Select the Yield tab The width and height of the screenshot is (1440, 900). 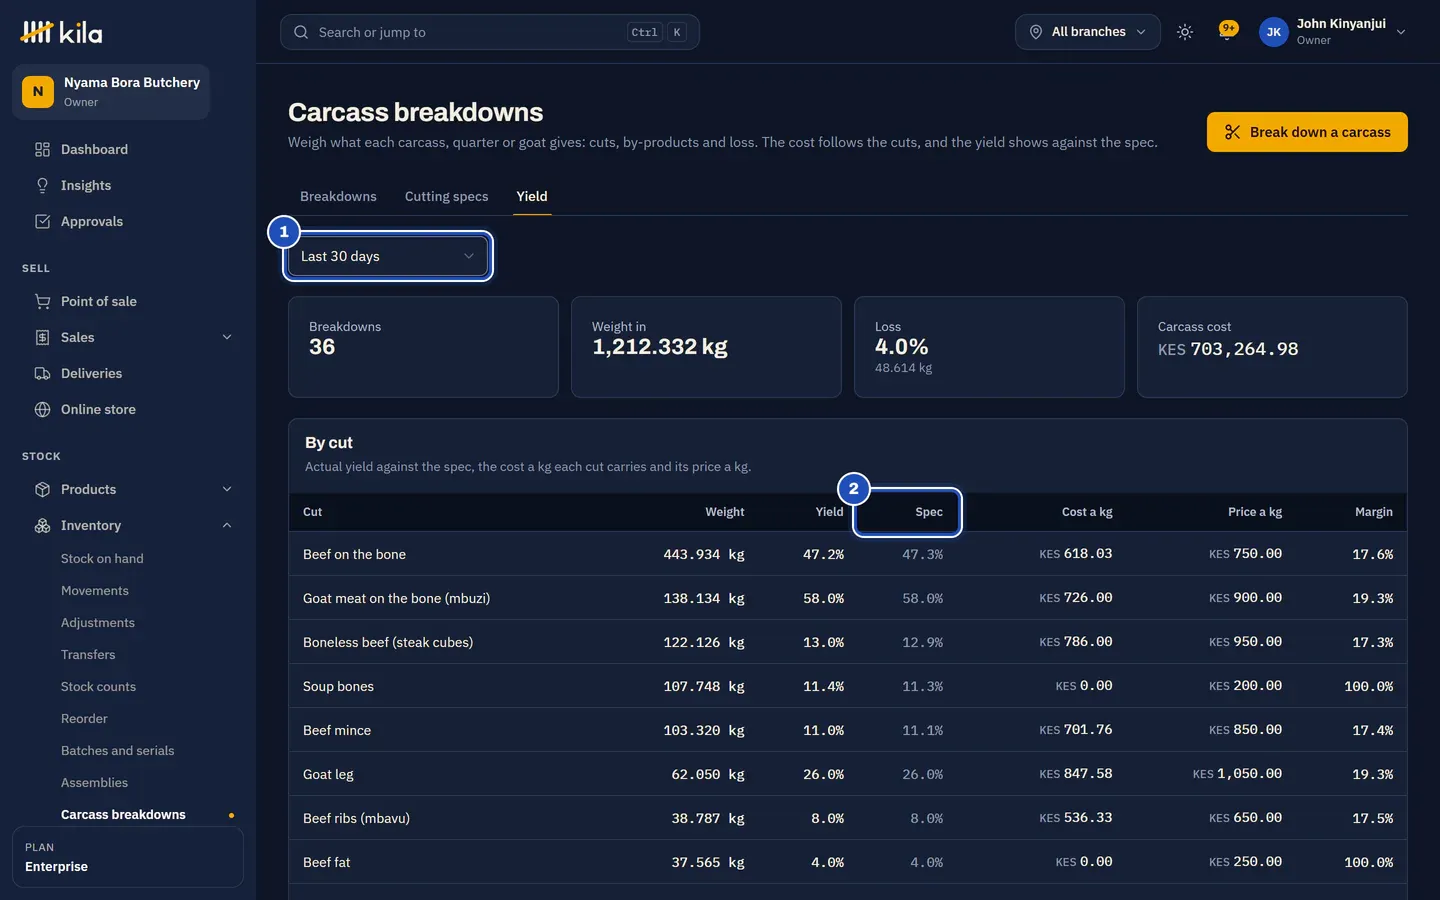(x=532, y=196)
